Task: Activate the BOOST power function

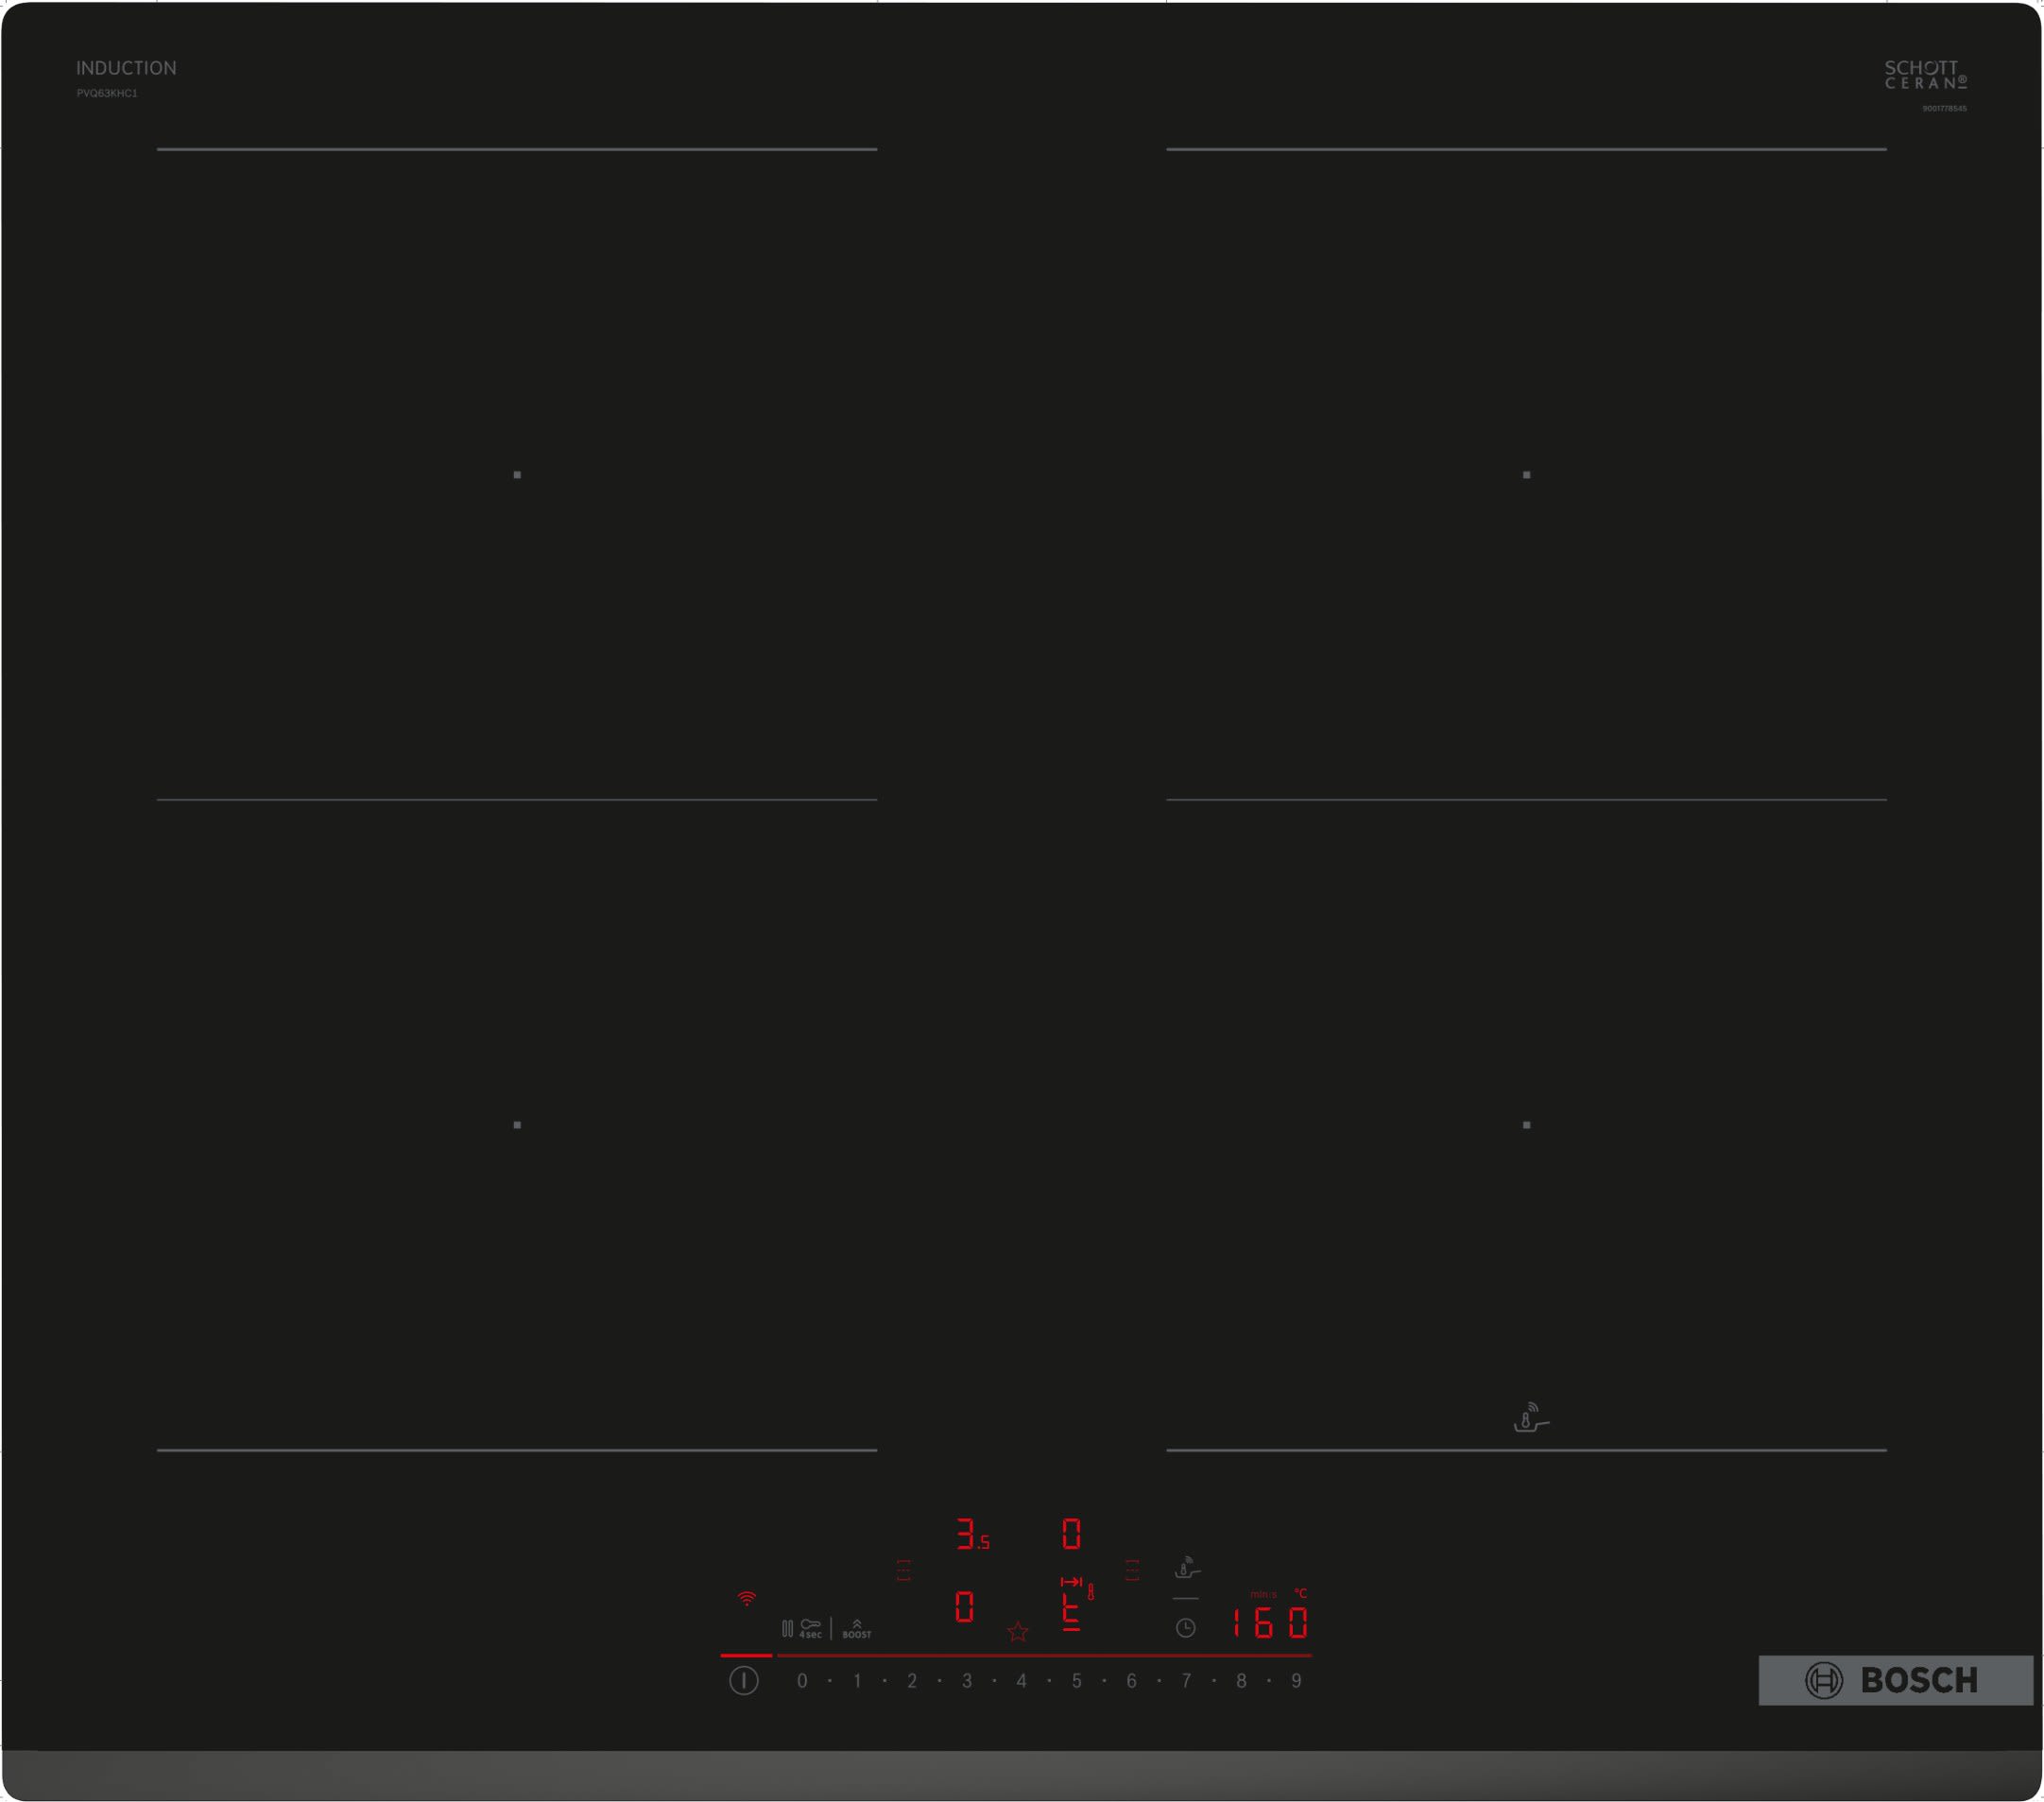Action: pos(856,1629)
